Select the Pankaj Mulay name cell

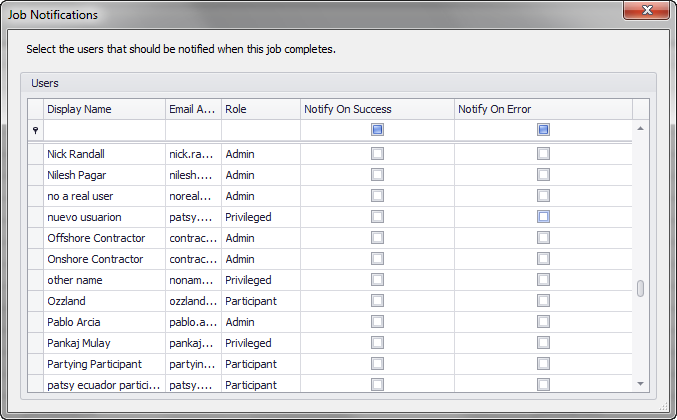pos(104,343)
